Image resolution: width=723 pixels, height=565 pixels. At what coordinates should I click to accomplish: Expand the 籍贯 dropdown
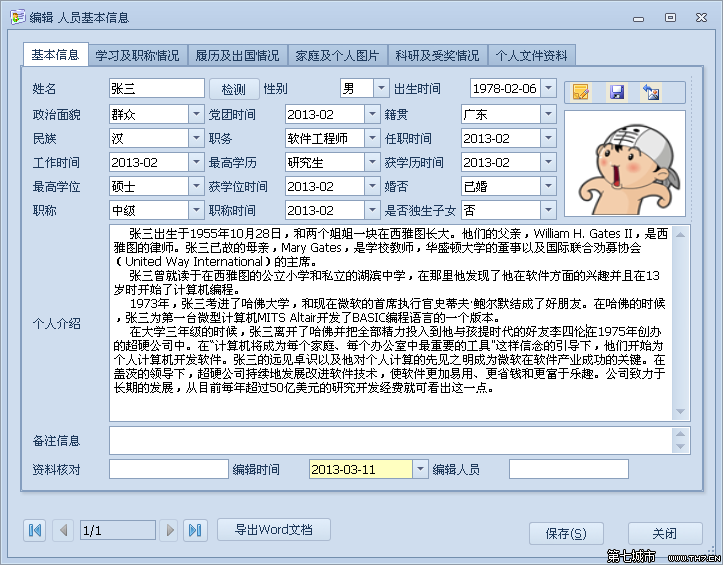point(548,114)
